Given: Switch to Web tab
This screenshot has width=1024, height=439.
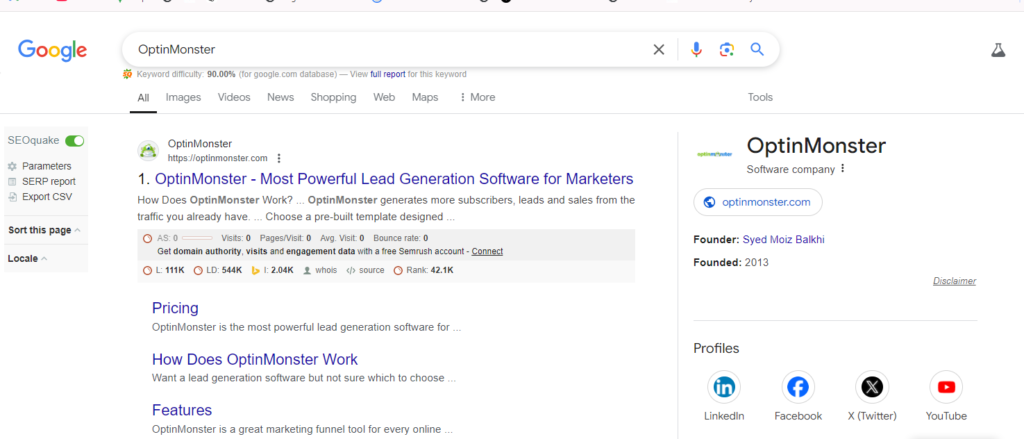Looking at the screenshot, I should point(384,97).
